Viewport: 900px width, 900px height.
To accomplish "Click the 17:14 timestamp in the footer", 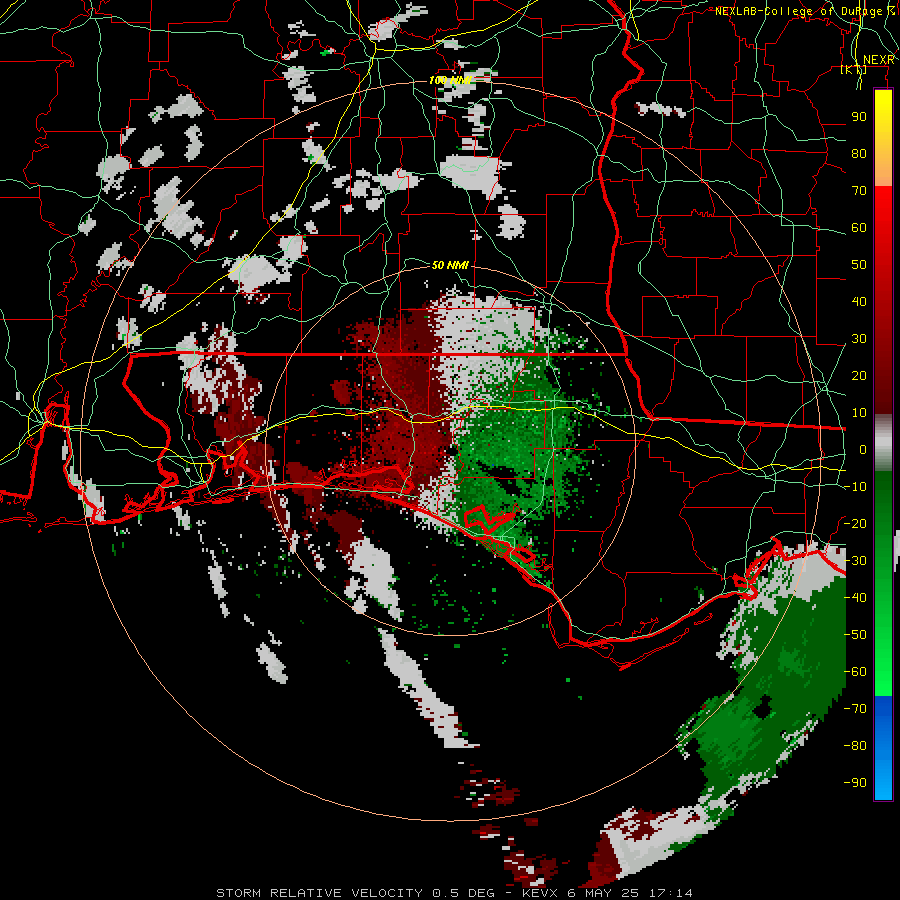I will click(x=671, y=893).
